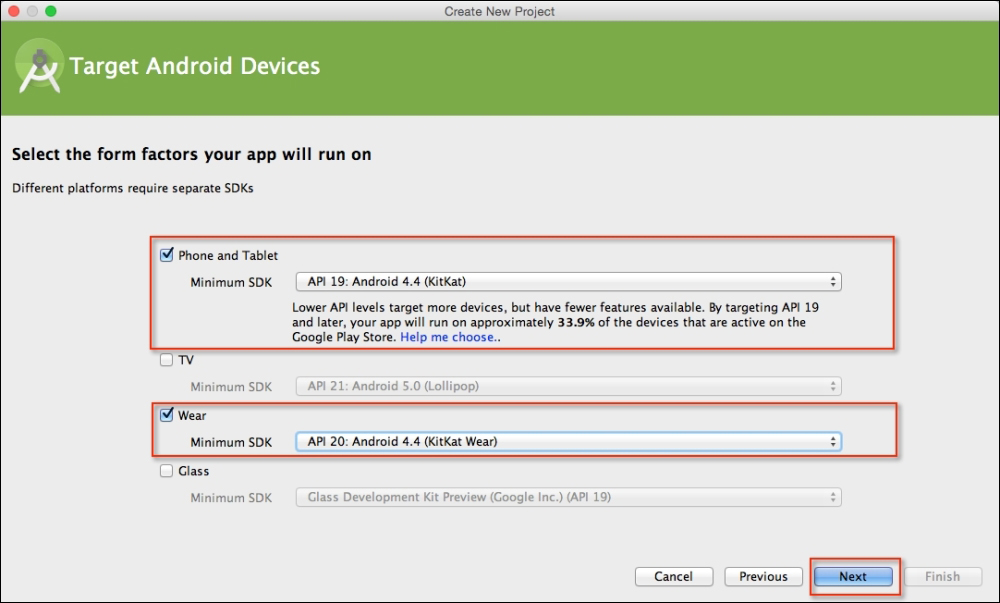Enable the TV form factor checkbox
This screenshot has height=603, width=1000.
pos(166,360)
